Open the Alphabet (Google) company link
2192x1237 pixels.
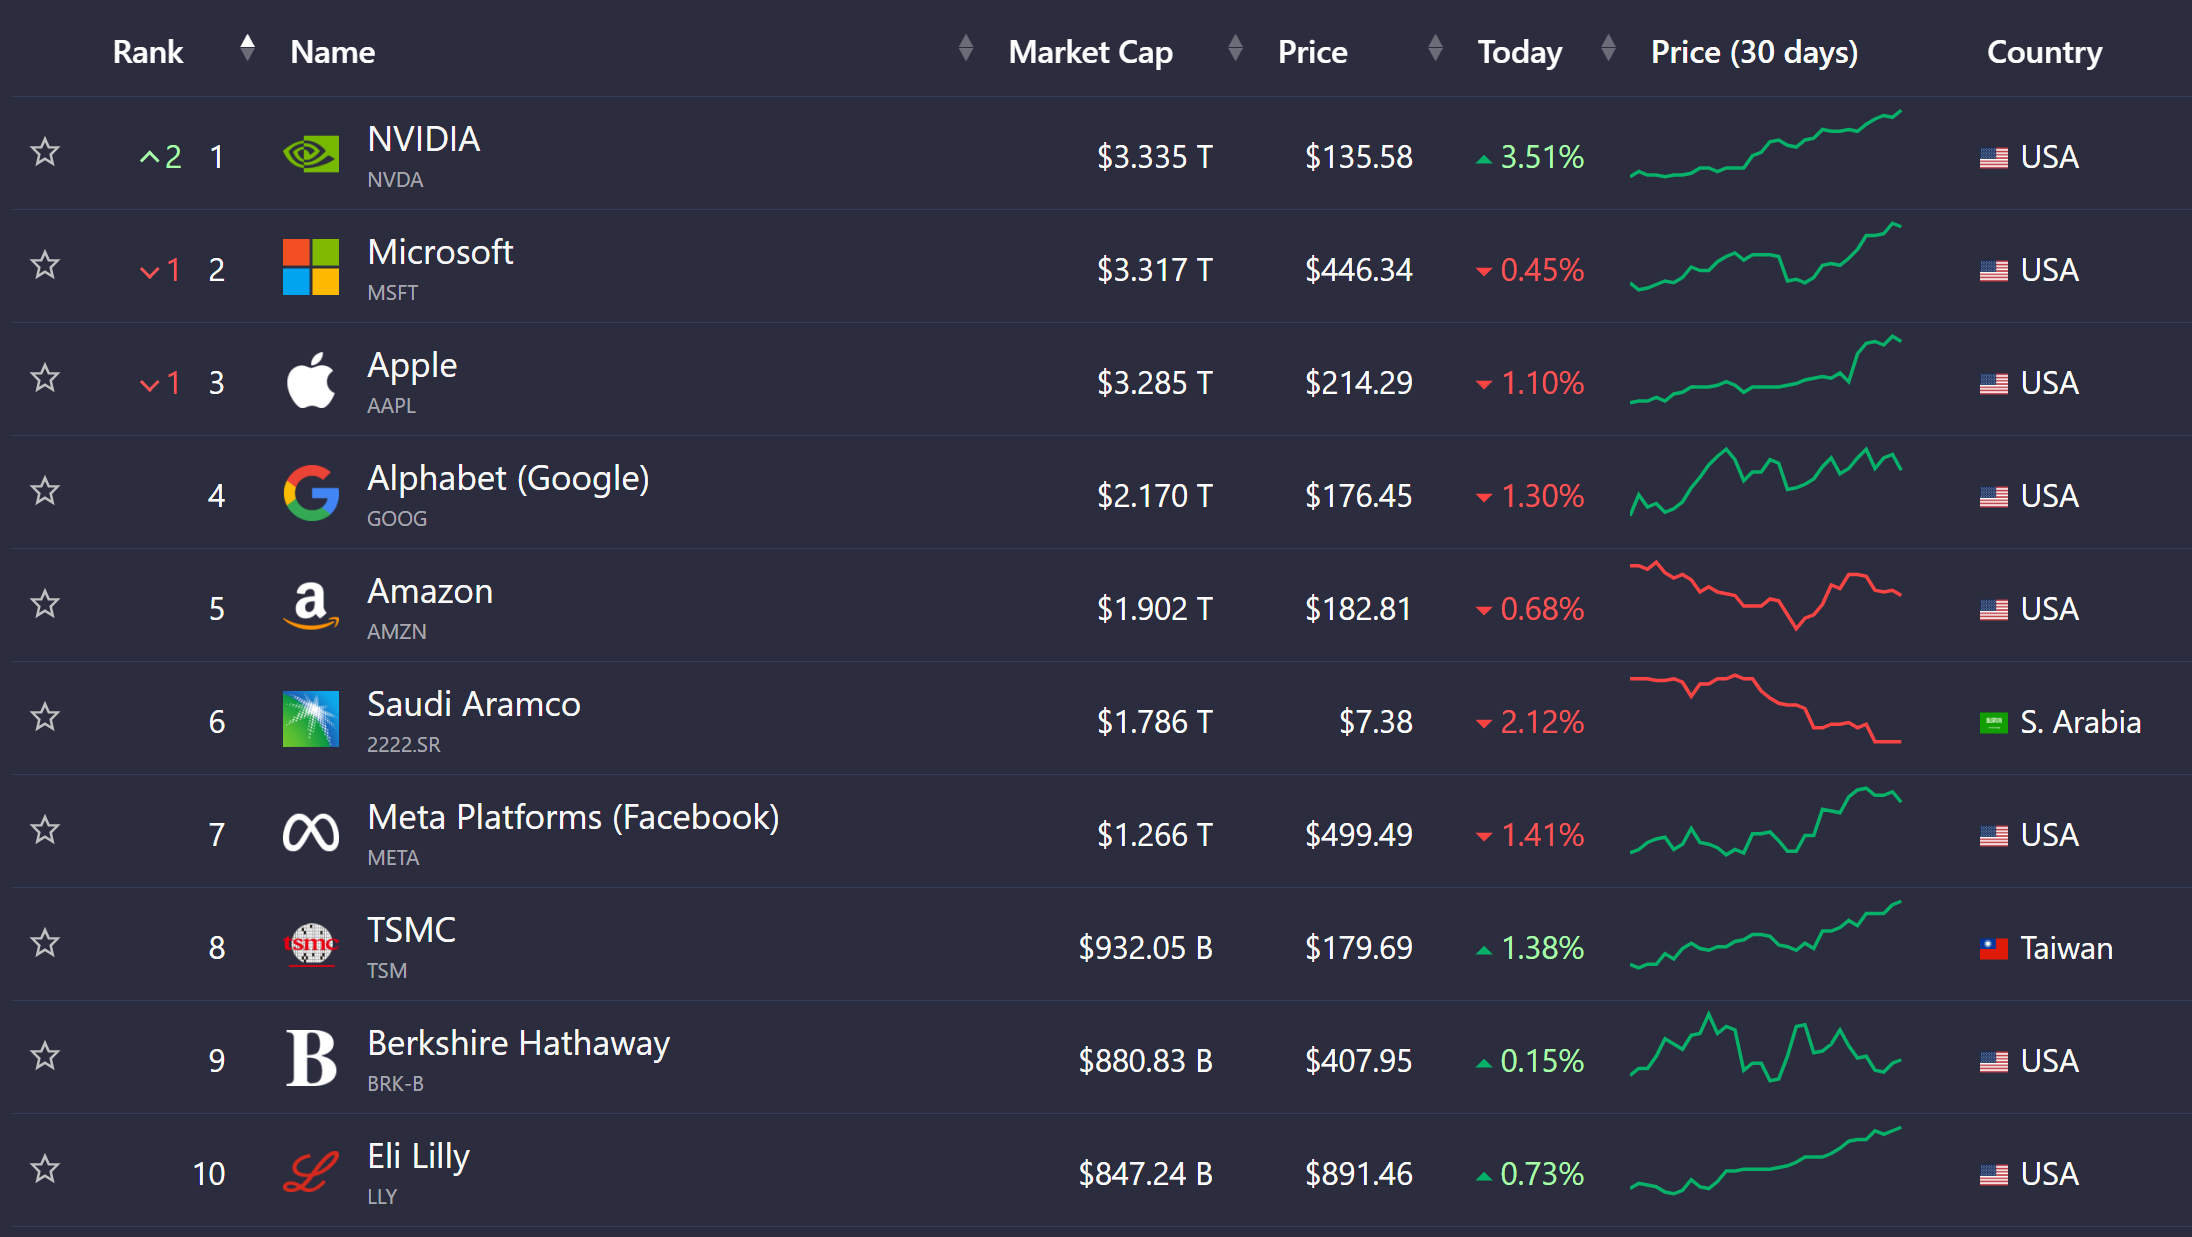508,479
